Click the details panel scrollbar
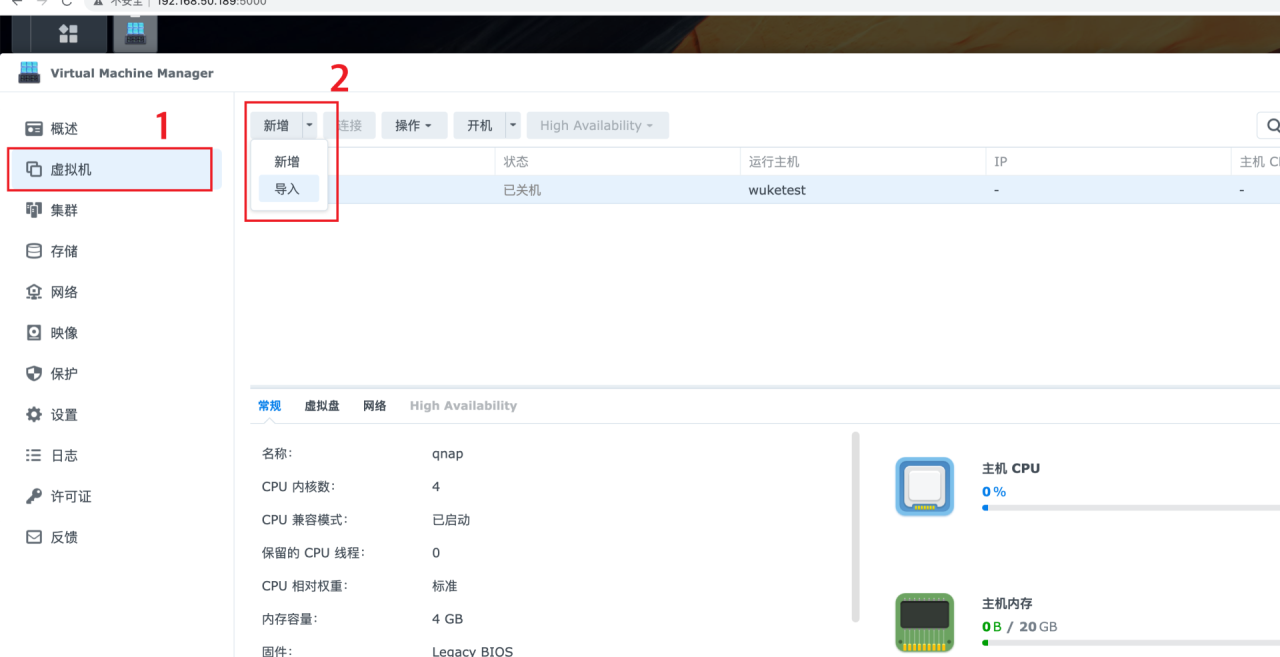The height and width of the screenshot is (657, 1280). (x=855, y=527)
